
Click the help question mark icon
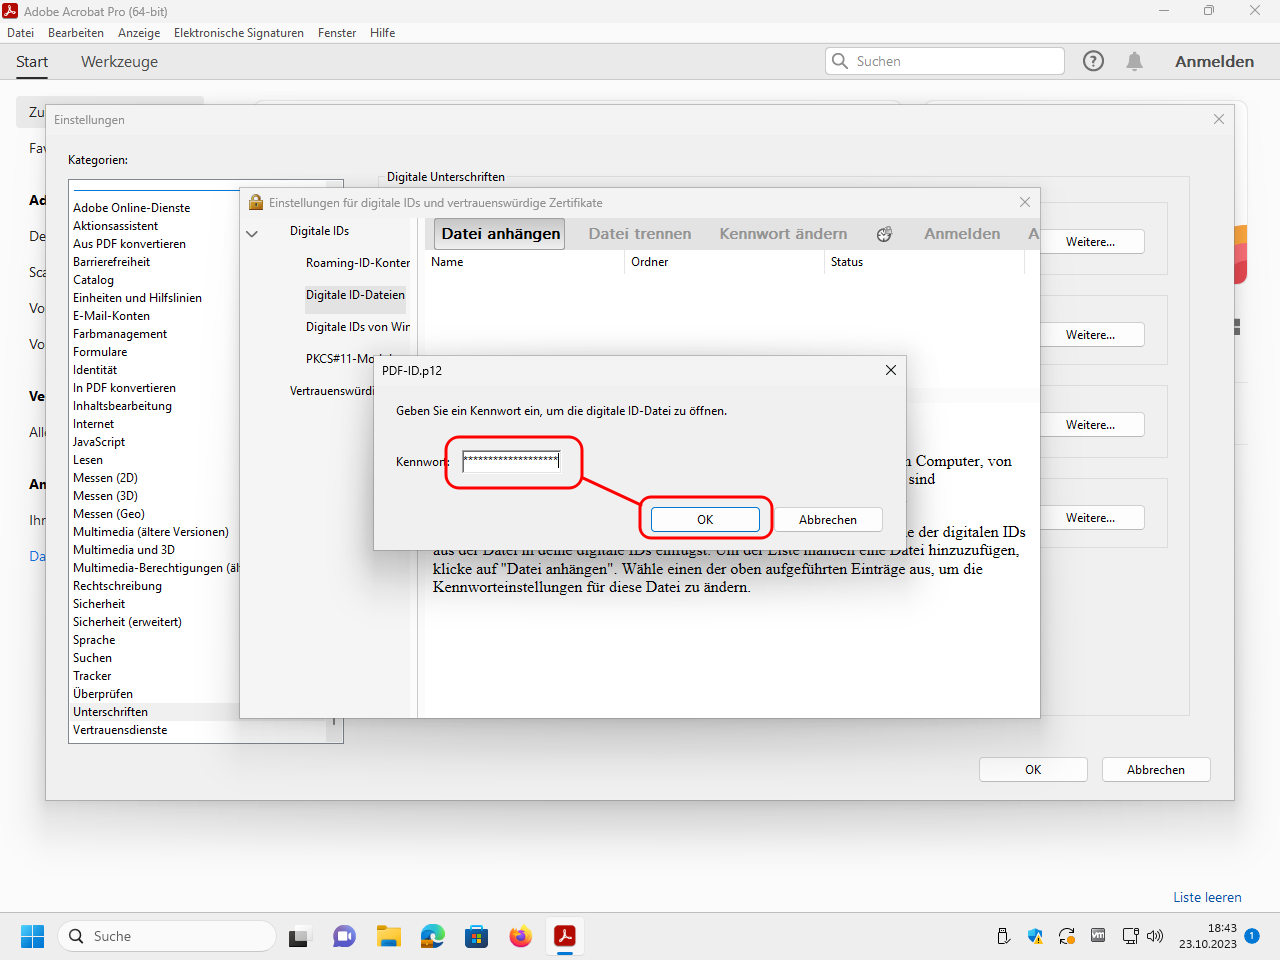coord(1093,61)
